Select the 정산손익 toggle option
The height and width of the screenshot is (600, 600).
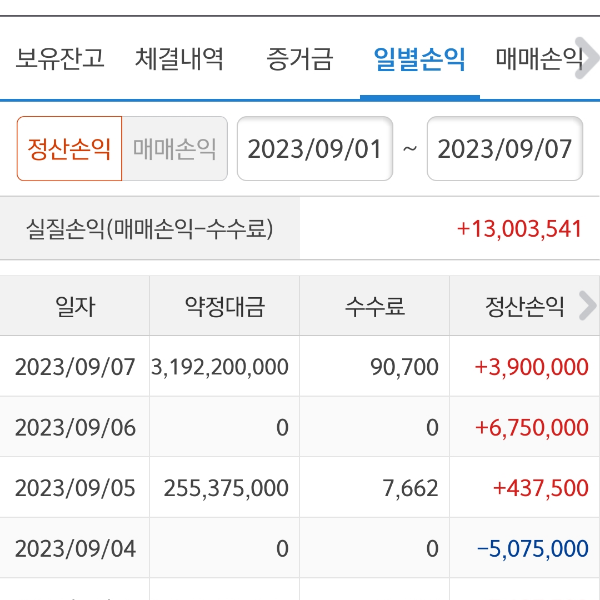pyautogui.click(x=69, y=149)
